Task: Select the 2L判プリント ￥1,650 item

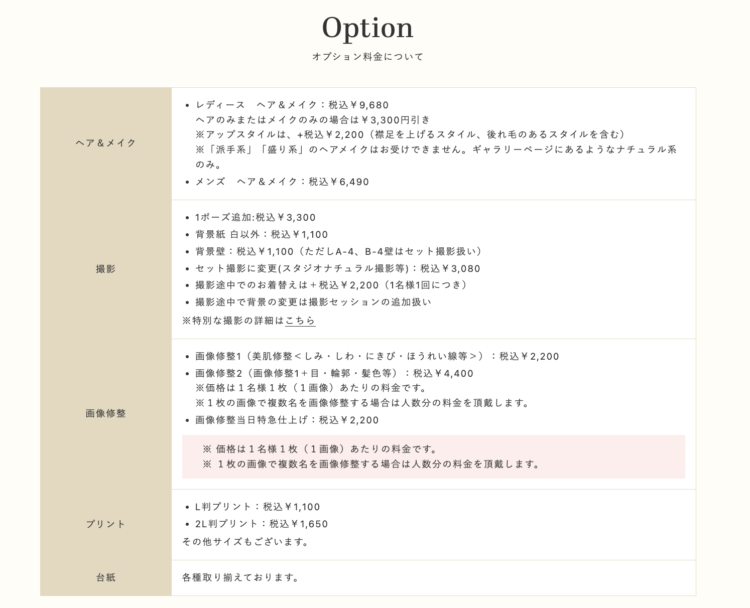Action: pos(262,524)
